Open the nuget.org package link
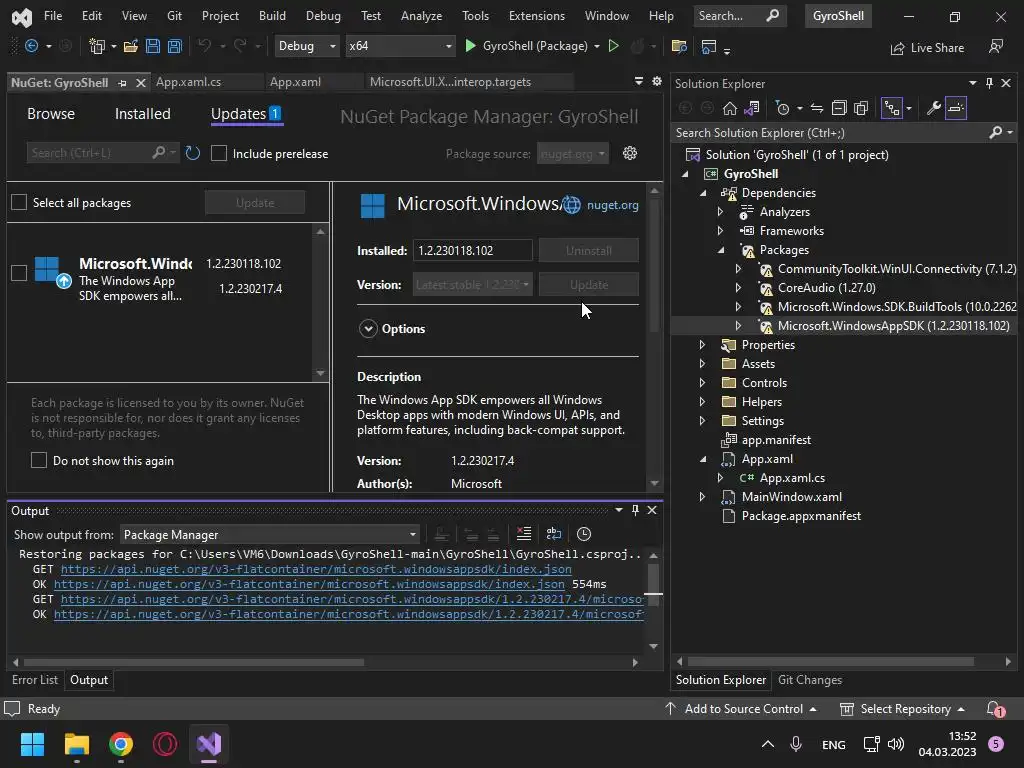The height and width of the screenshot is (768, 1024). pyautogui.click(x=613, y=204)
